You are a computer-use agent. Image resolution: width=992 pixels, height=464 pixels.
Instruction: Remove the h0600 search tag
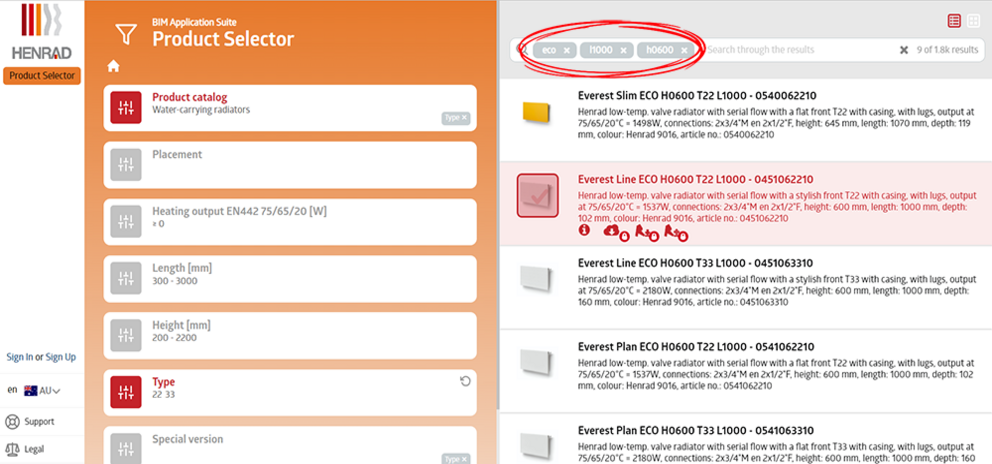684,50
